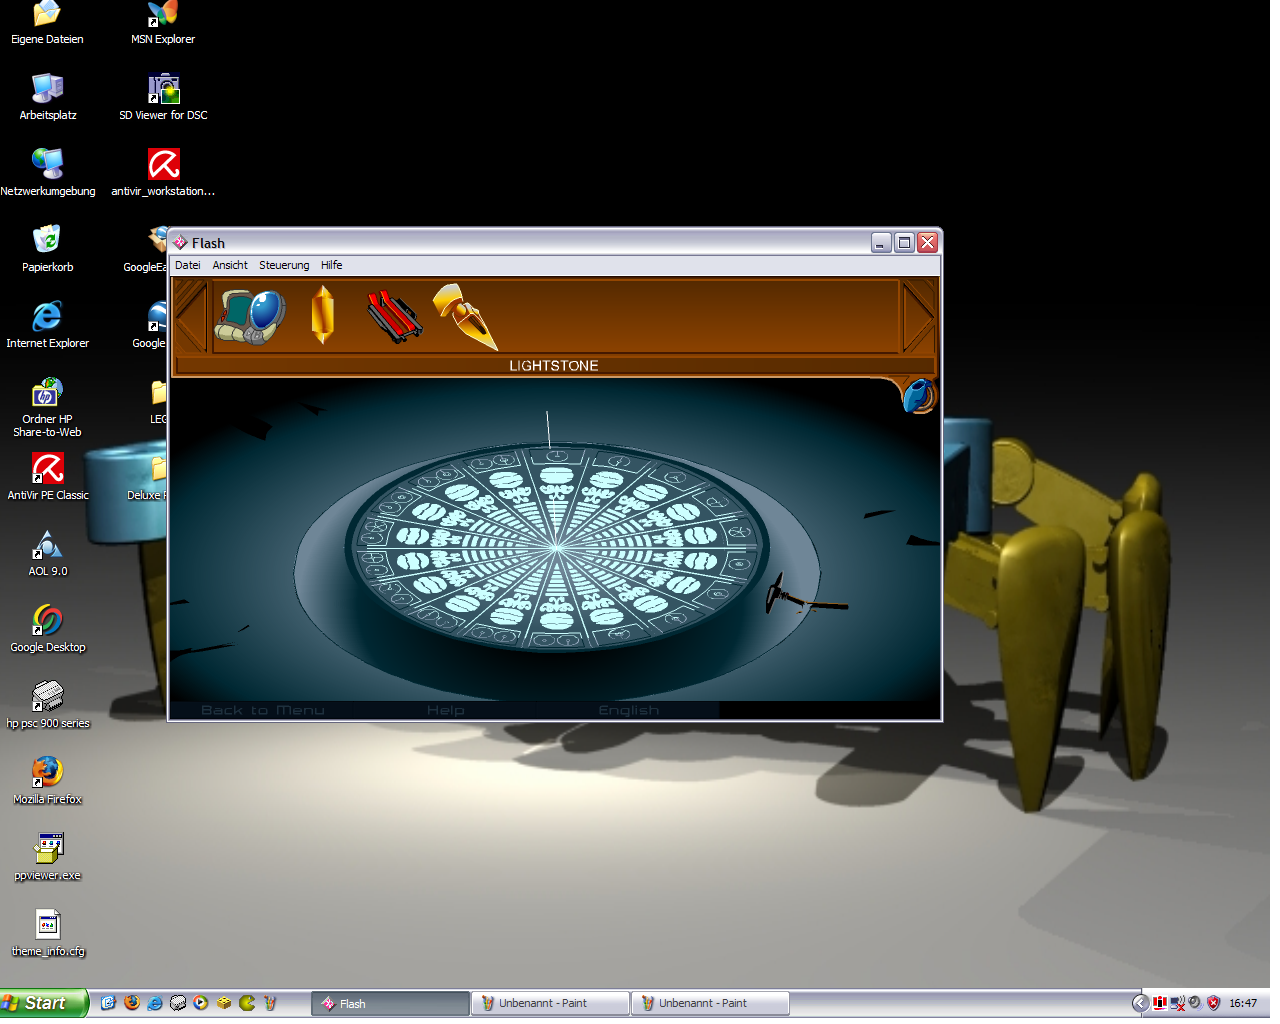1280x1024 pixels.
Task: Open the Datei menu
Action: coord(187,265)
